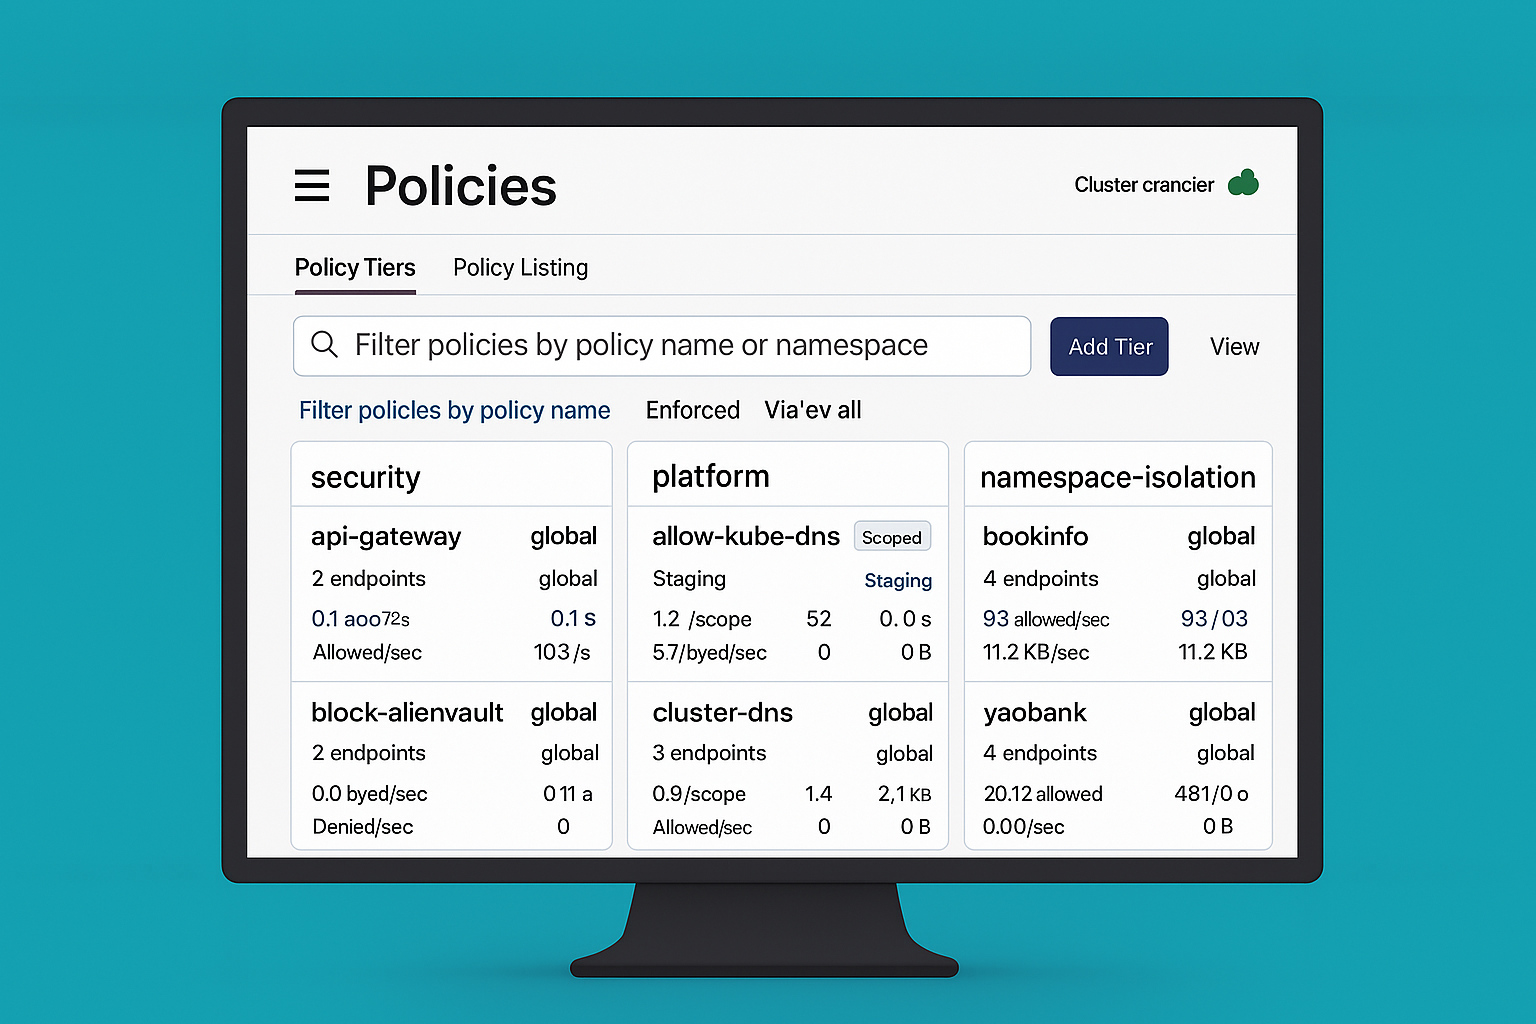Click the Scoped badge on allow-kube-dns
The image size is (1536, 1024).
(891, 537)
